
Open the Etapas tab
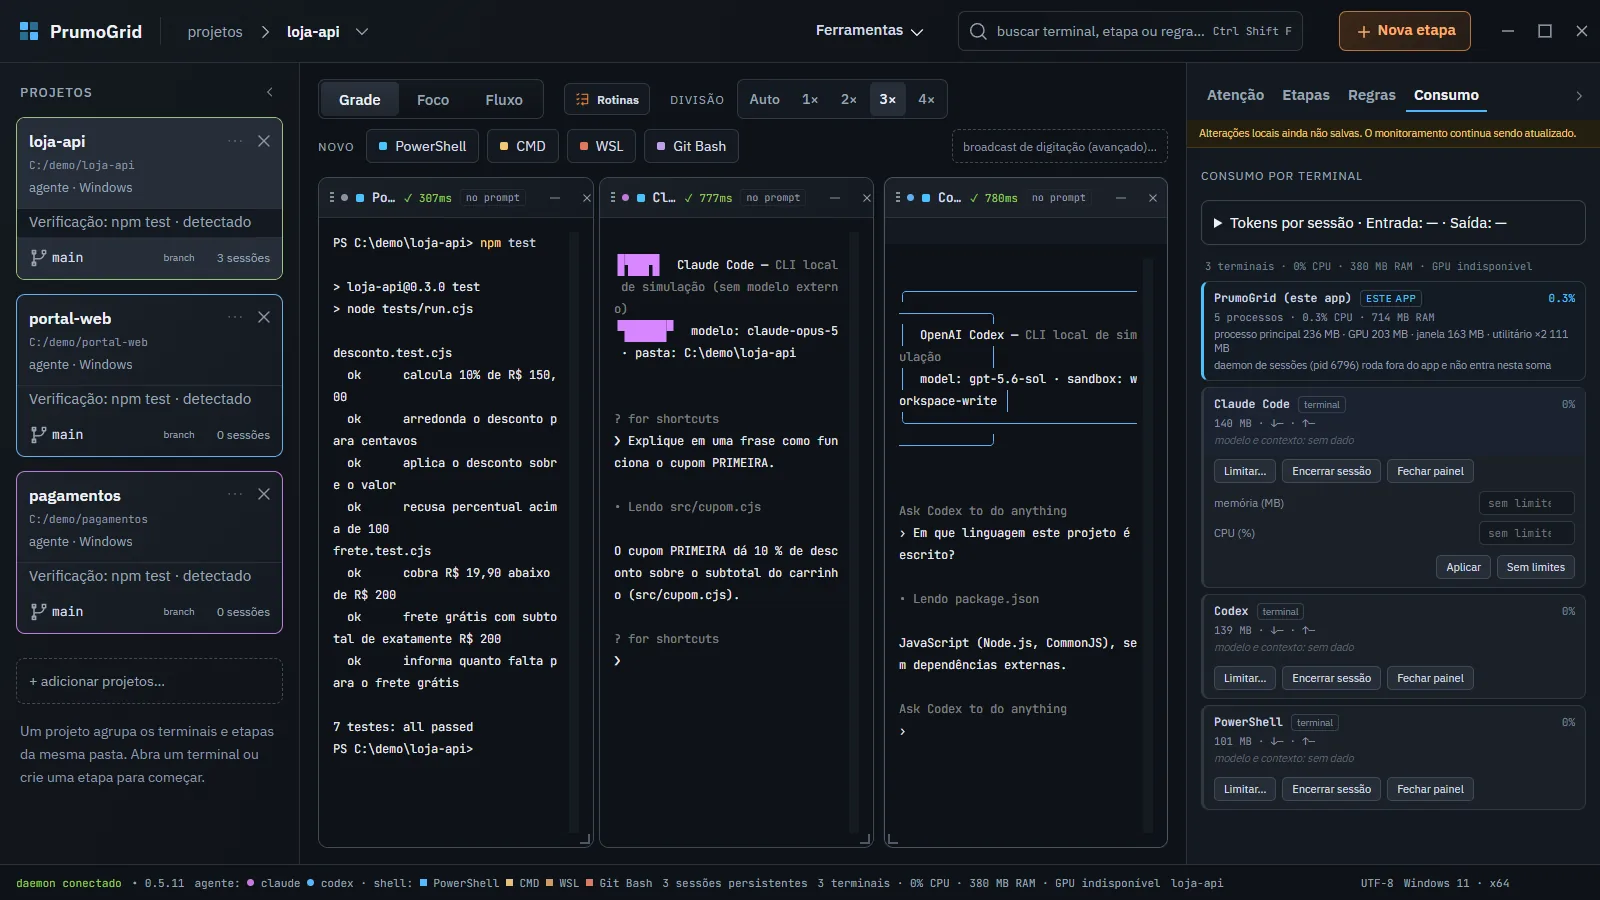pos(1306,95)
